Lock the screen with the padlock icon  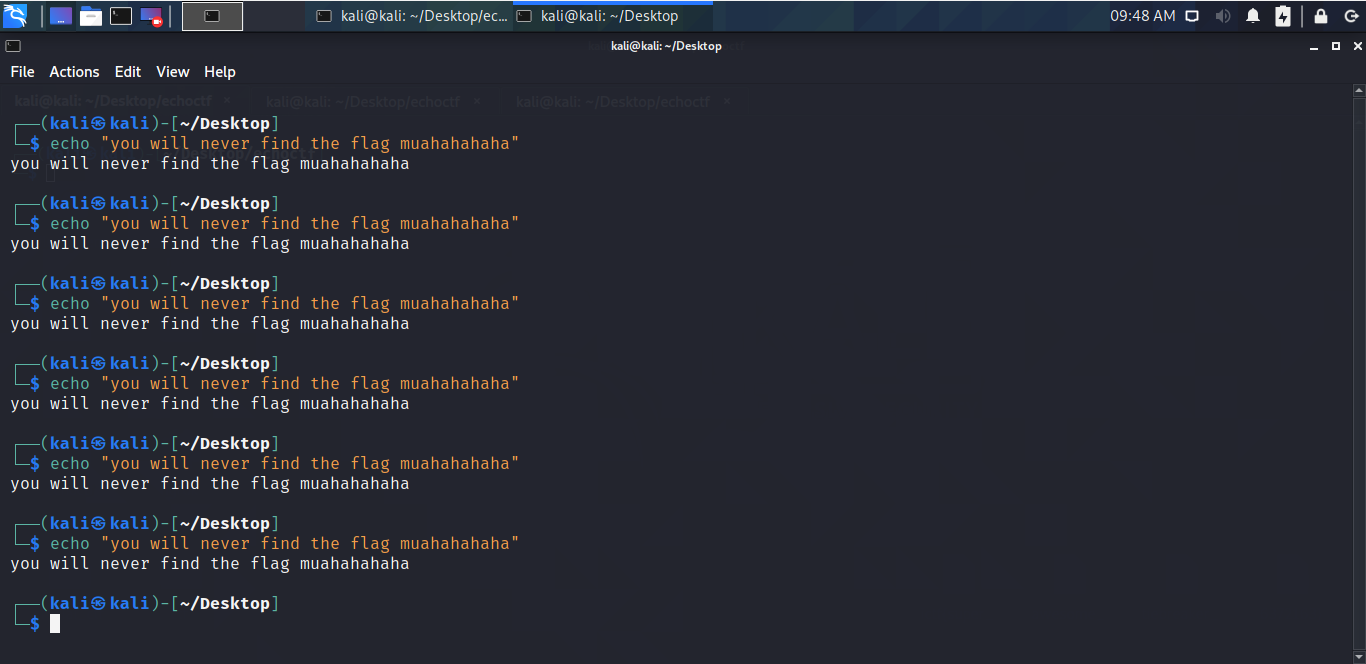pyautogui.click(x=1321, y=16)
